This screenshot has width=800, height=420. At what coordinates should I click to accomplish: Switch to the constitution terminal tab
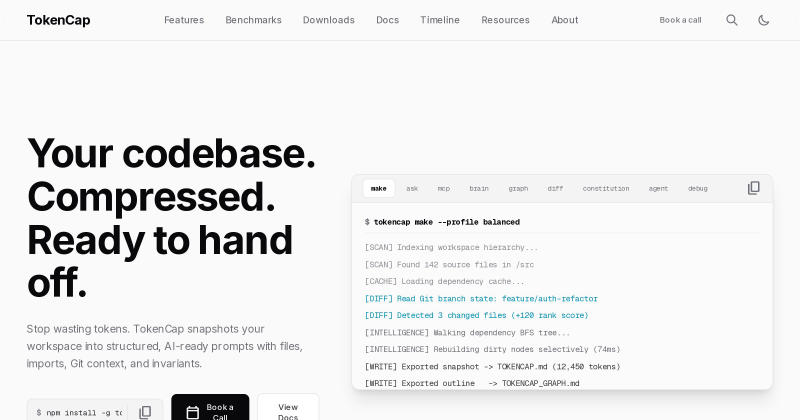tap(606, 188)
